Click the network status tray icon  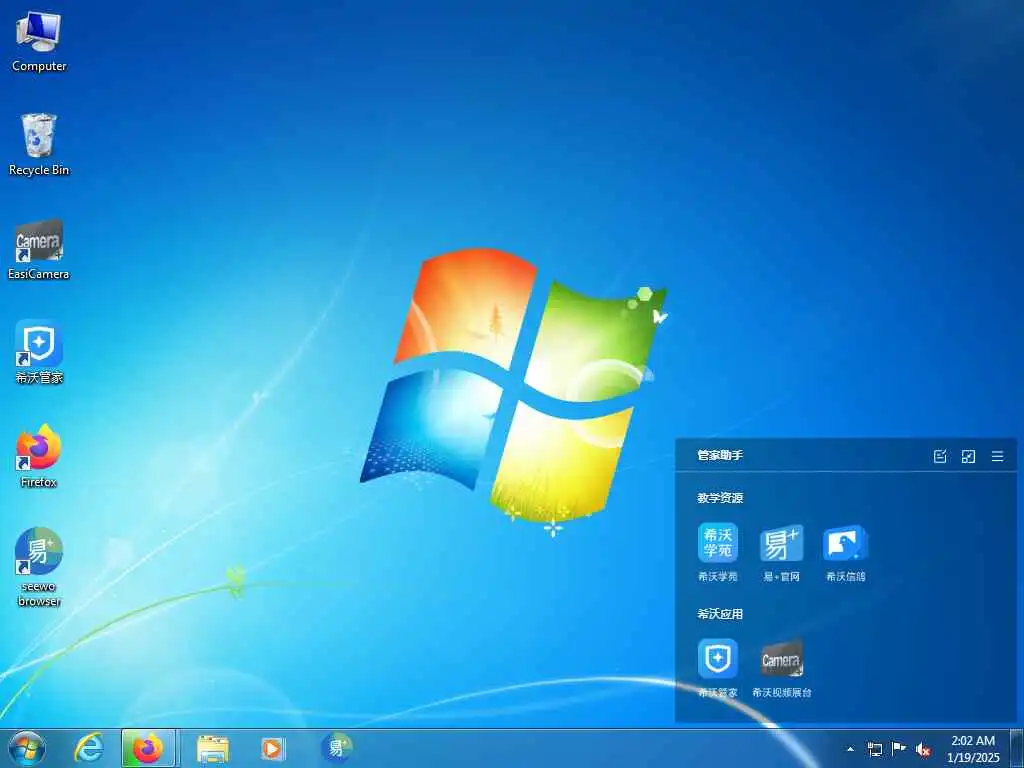pos(874,749)
